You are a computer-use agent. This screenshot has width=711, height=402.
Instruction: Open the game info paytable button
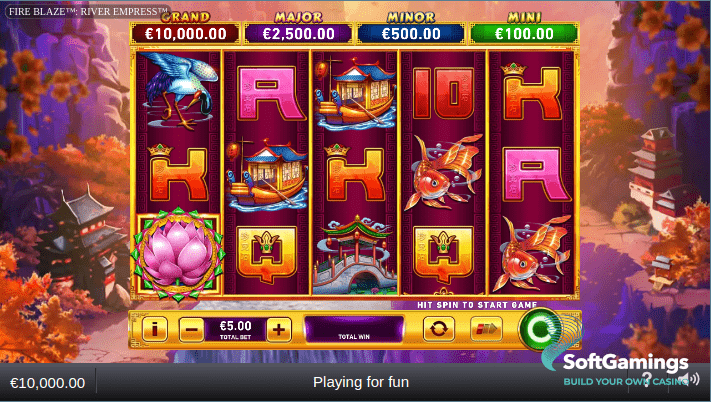(155, 329)
